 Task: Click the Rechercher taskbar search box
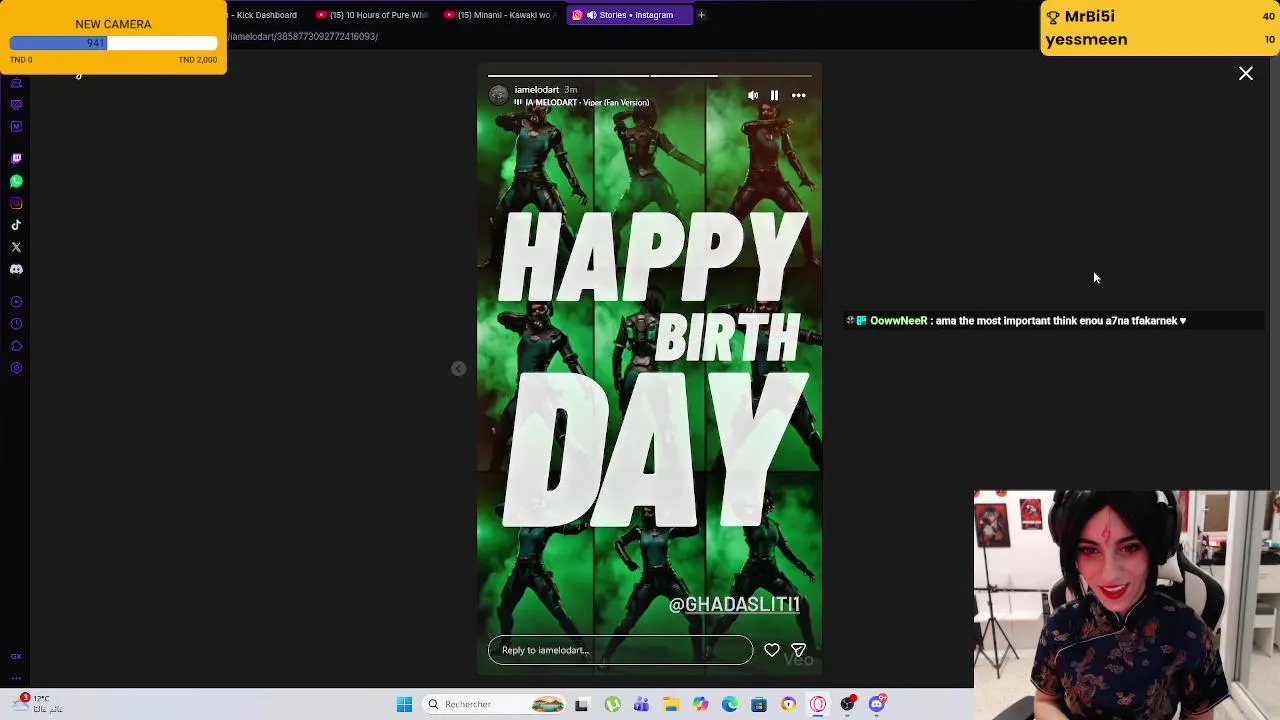pos(495,705)
